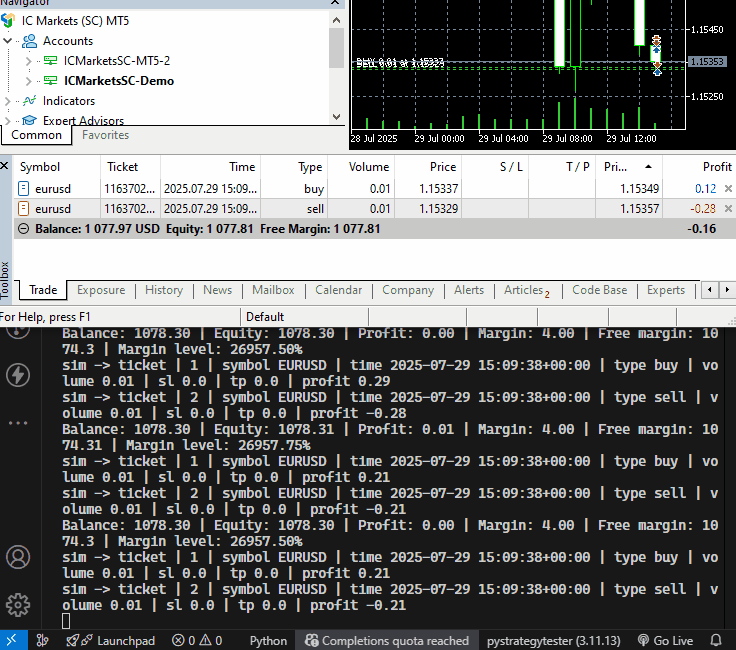Select IC Markets (SC) MT5 root item
The width and height of the screenshot is (736, 650).
[75, 21]
